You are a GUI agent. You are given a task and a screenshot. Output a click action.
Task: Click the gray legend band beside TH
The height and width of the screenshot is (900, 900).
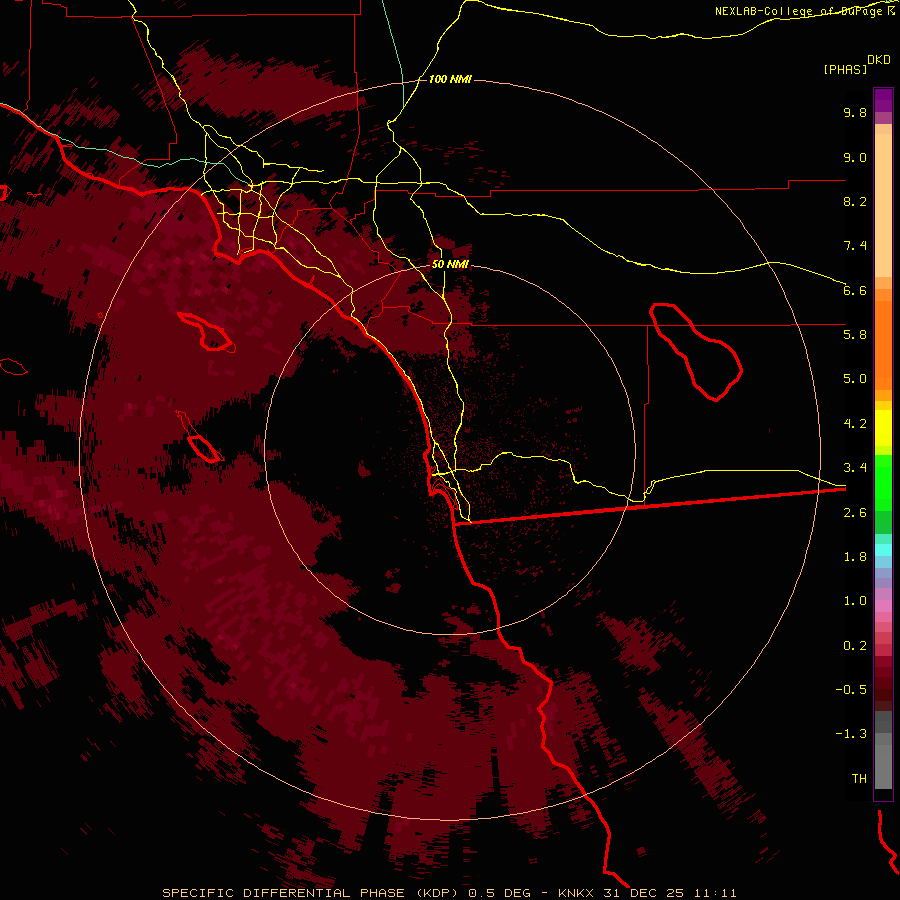pos(883,767)
